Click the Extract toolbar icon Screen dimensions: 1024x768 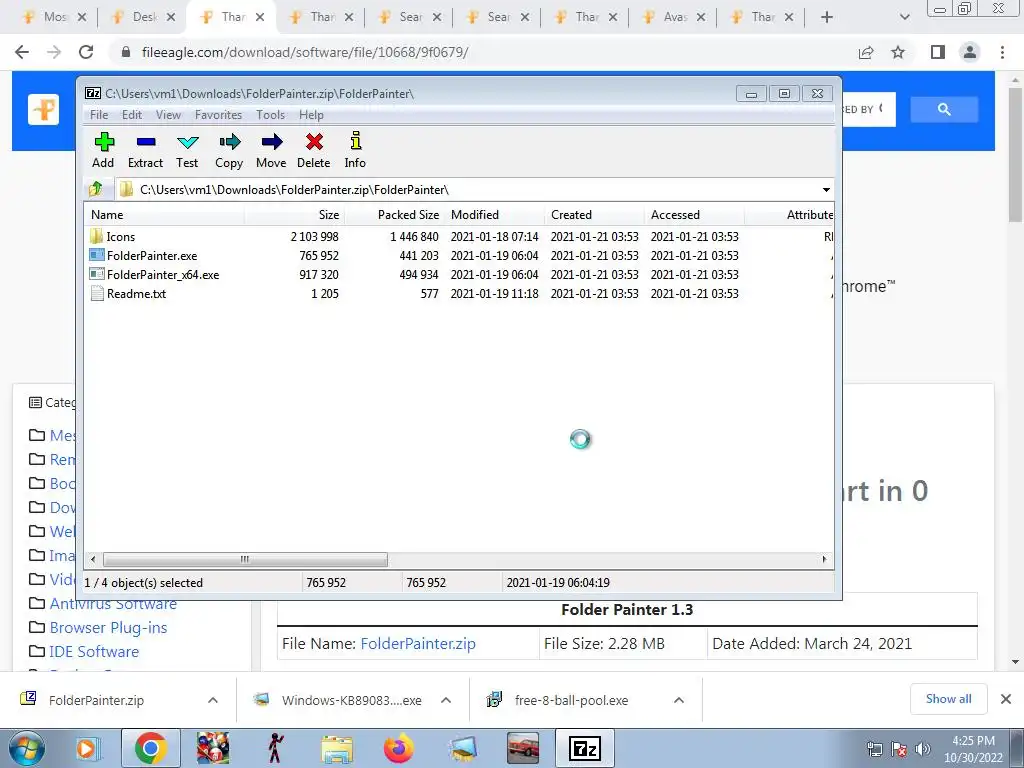point(145,150)
